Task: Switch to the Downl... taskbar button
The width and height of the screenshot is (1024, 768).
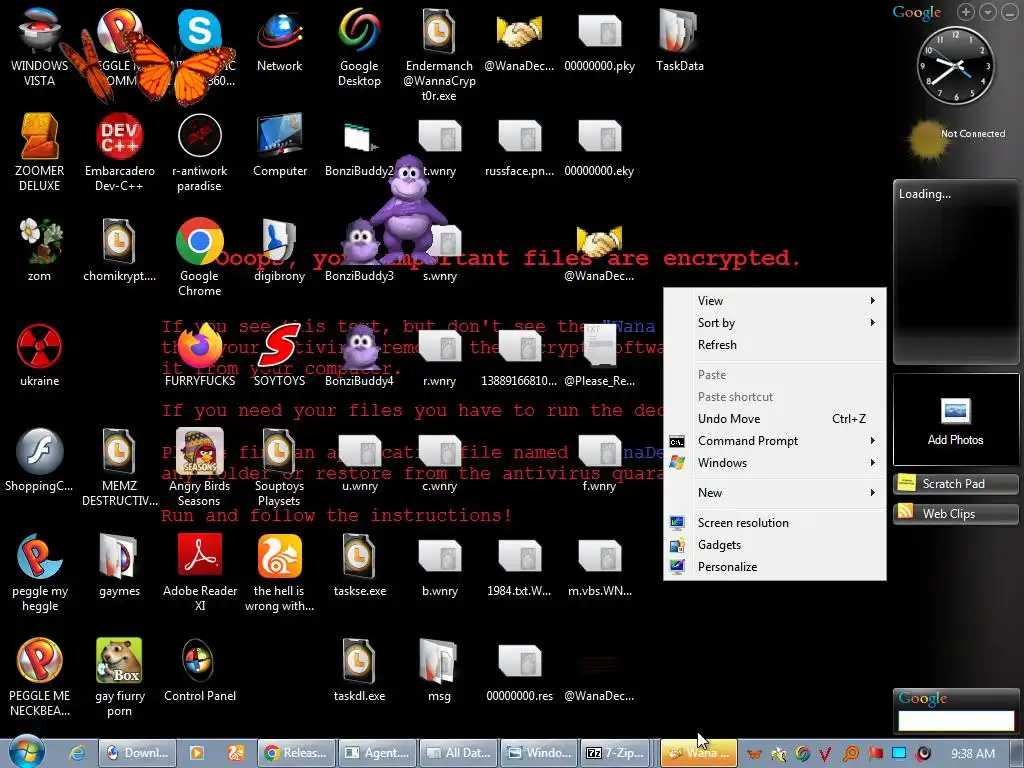Action: coord(138,753)
